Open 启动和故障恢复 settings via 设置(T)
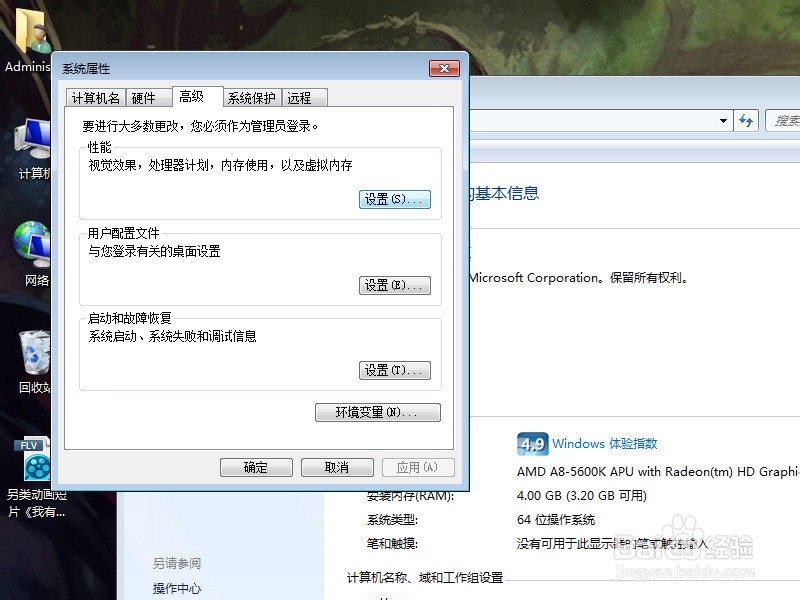 click(393, 370)
